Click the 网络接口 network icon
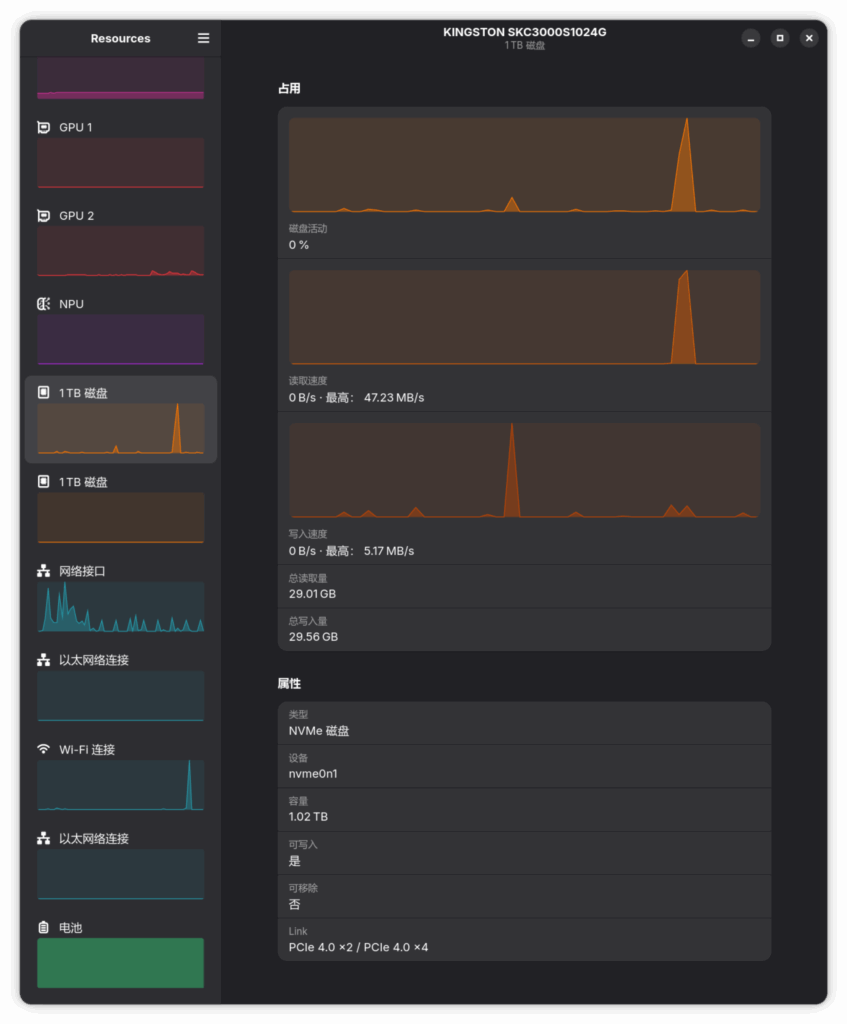This screenshot has width=847, height=1024. 43,571
